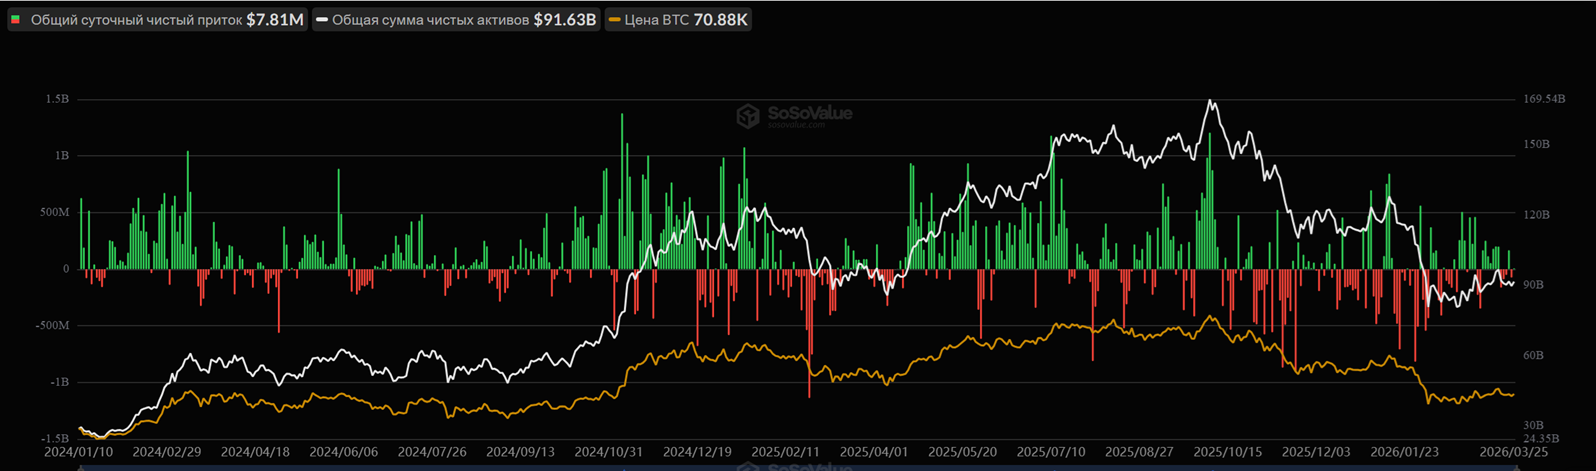
Task: Click the 2026/01/23 date label
Action: 1405,452
